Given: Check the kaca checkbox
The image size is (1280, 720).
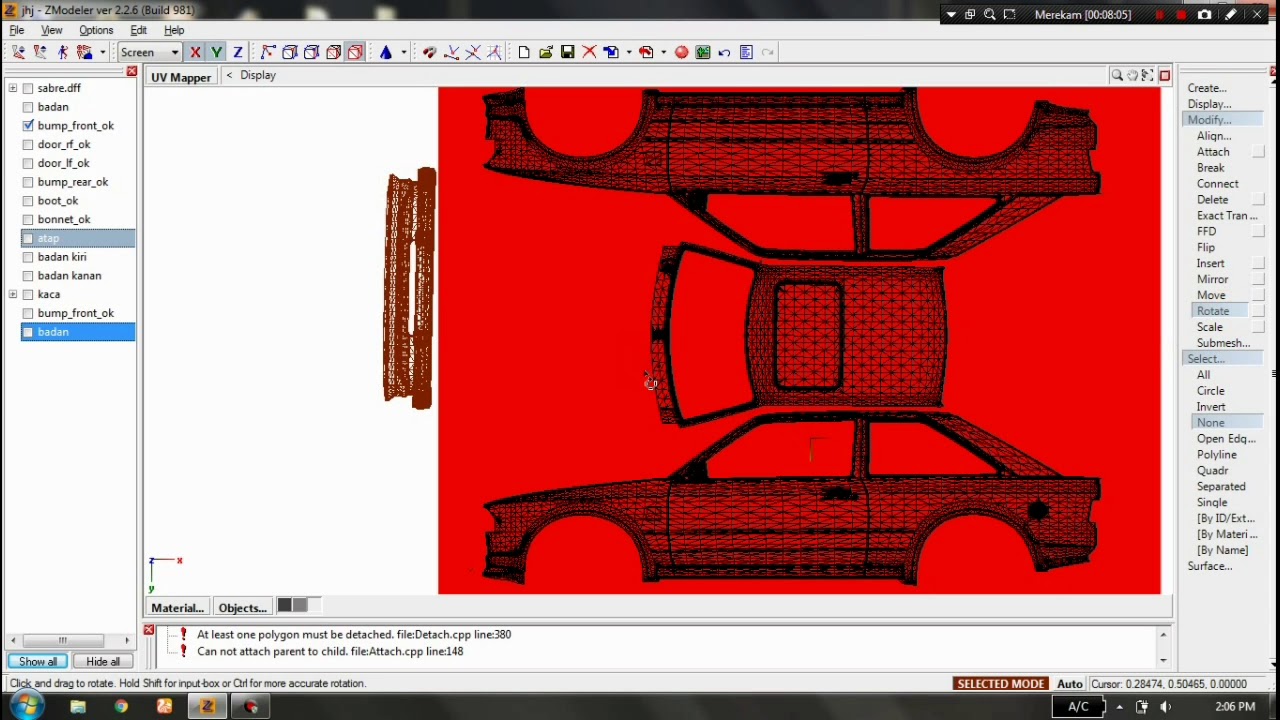Looking at the screenshot, I should coord(28,294).
